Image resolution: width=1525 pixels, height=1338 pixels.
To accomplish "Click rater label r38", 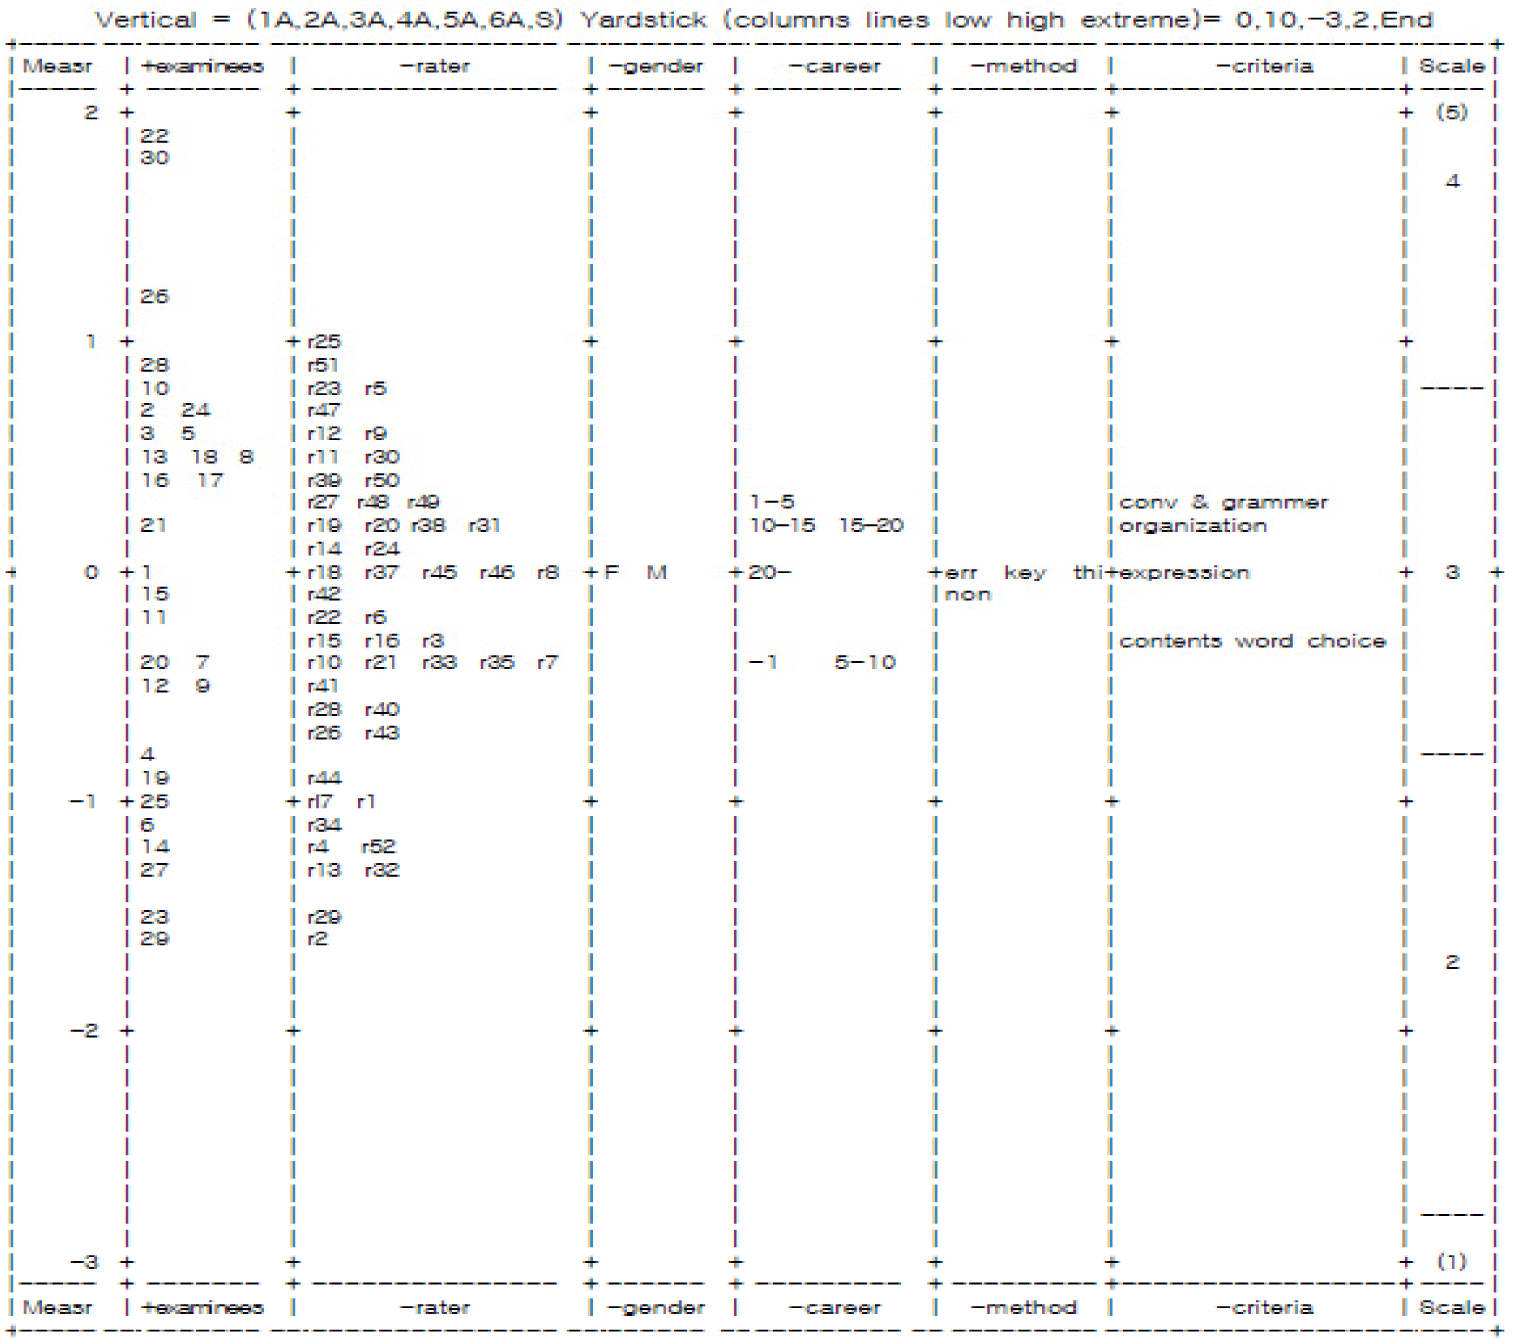I will point(428,525).
